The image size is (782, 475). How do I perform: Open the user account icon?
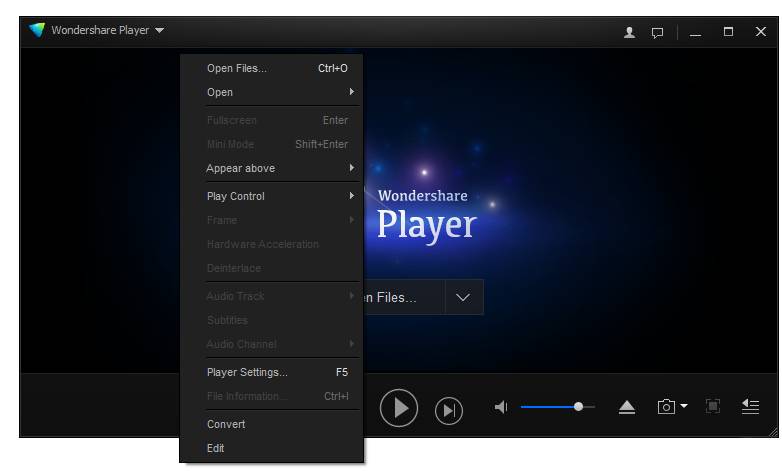tap(629, 32)
